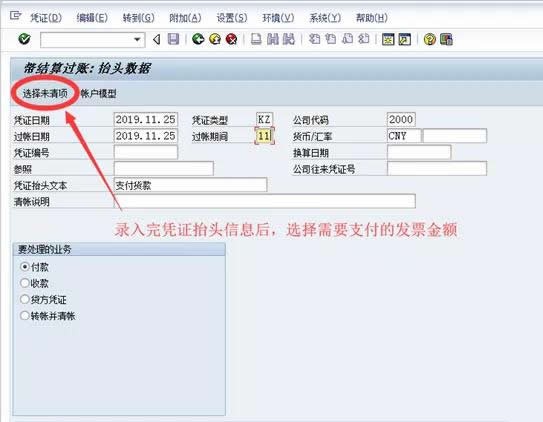Click the 选择未清项 button
The width and height of the screenshot is (543, 422).
coord(45,93)
